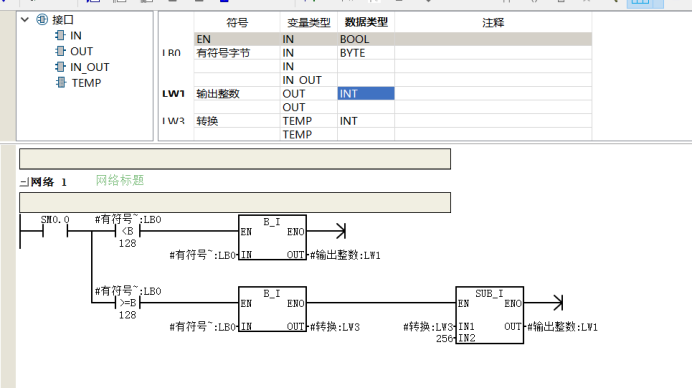Click comment cell of the EN row
The image size is (692, 388).
pos(493,39)
